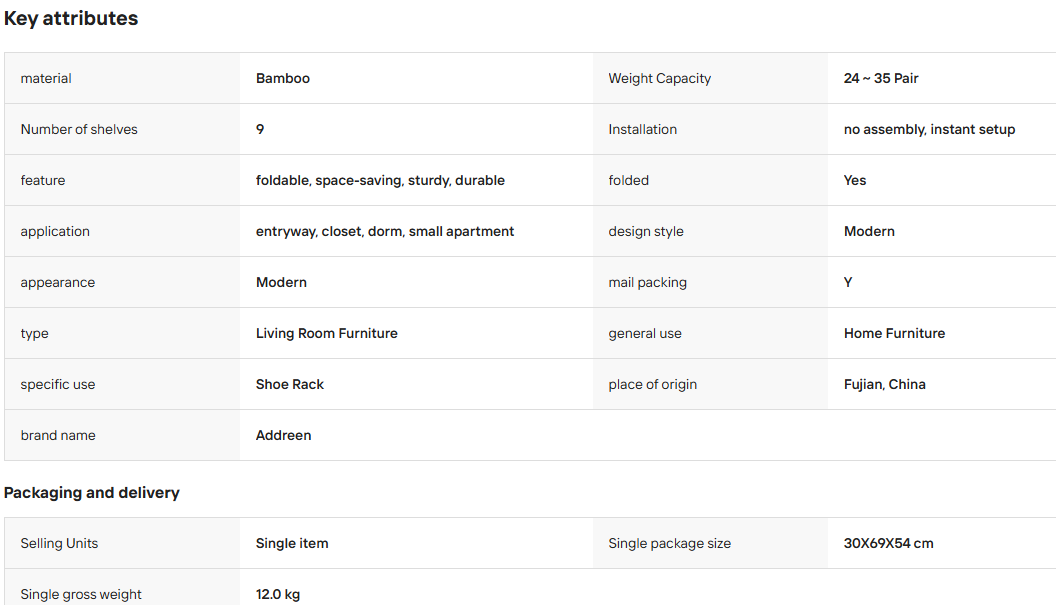Click the Packaging and delivery heading
The image size is (1056, 605).
[x=92, y=493]
